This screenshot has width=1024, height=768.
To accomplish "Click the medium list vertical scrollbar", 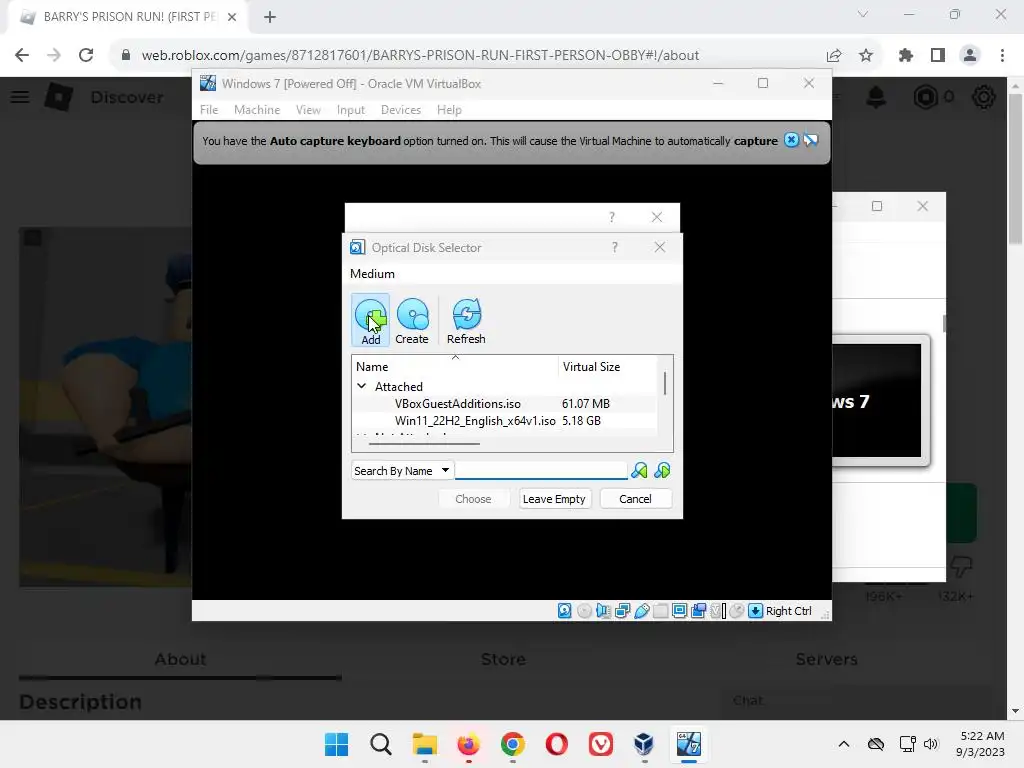I will pyautogui.click(x=665, y=384).
